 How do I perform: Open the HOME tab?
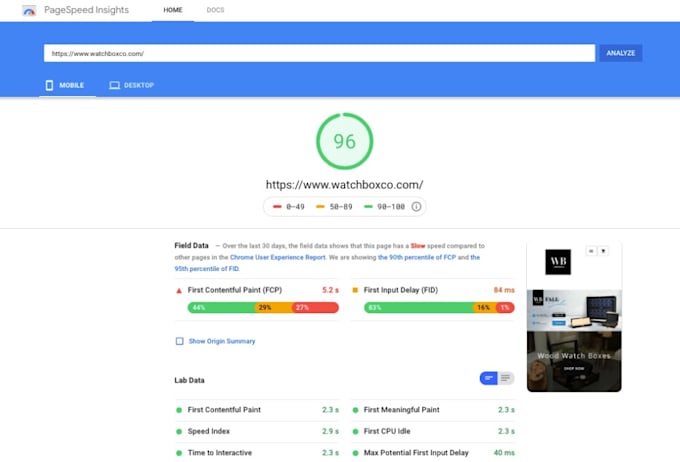[173, 10]
